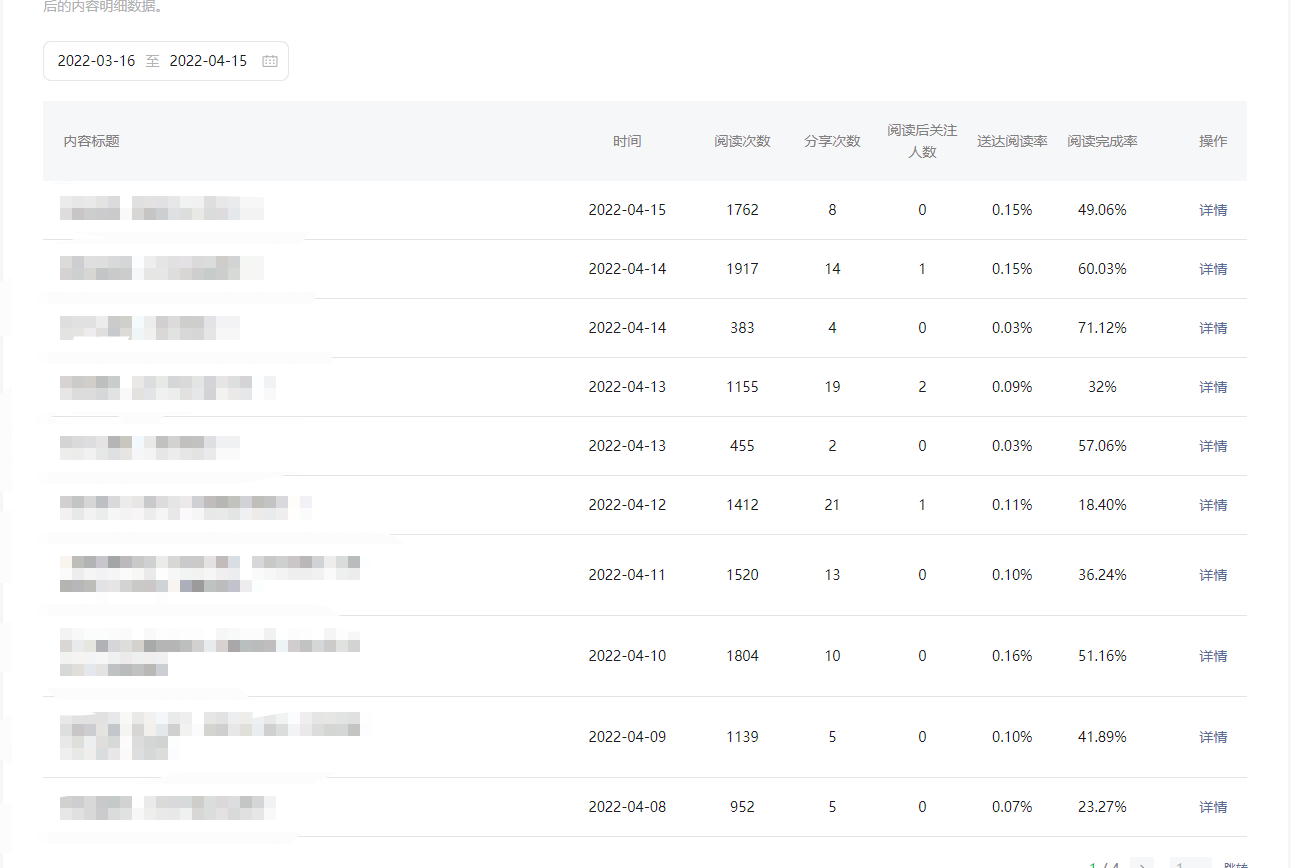Open 详情 for the 2022-04-12 article
The width and height of the screenshot is (1291, 868).
1212,505
